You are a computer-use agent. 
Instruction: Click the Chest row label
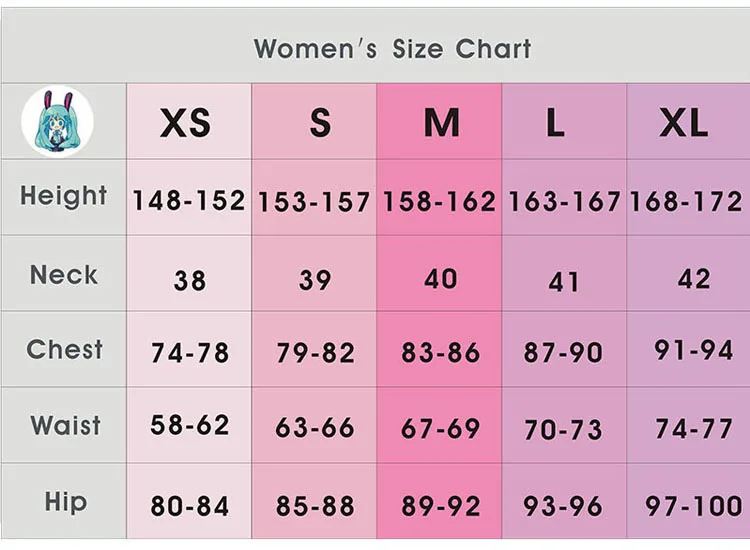point(65,349)
